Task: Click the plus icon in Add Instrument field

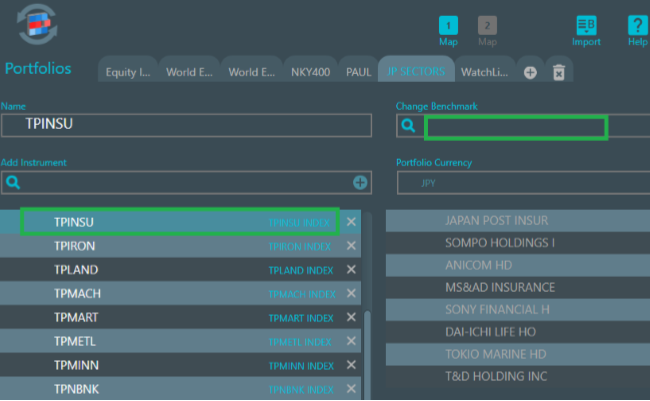Action: (360, 182)
